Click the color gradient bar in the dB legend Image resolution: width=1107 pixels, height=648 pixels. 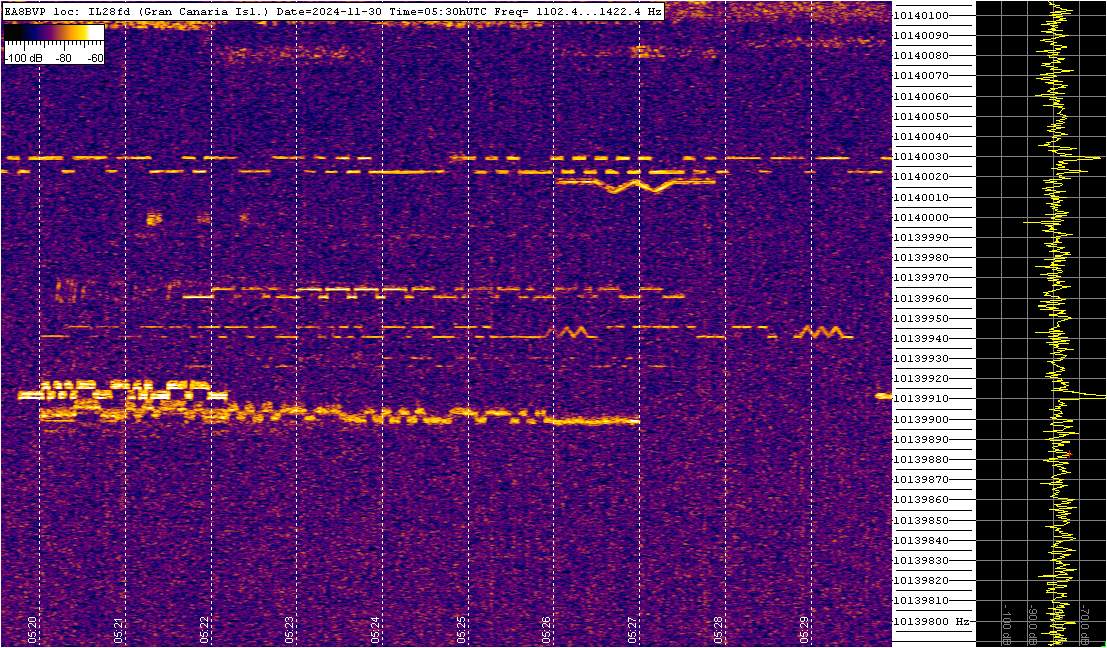tap(54, 32)
